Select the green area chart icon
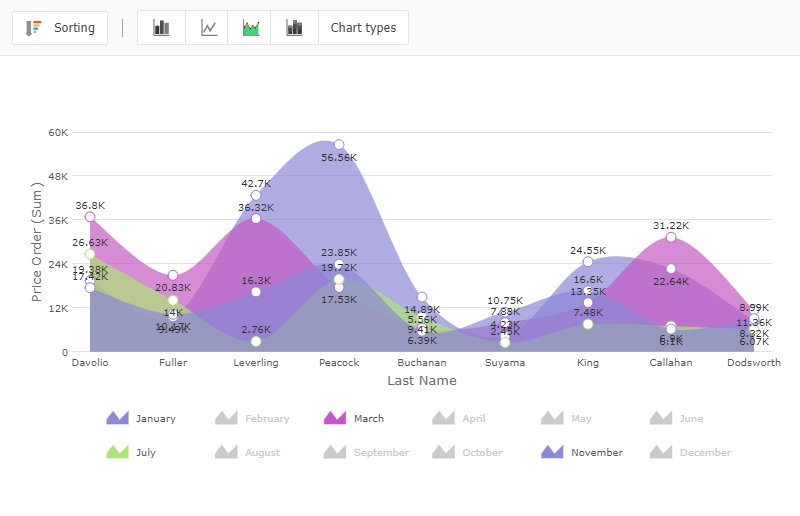 251,28
